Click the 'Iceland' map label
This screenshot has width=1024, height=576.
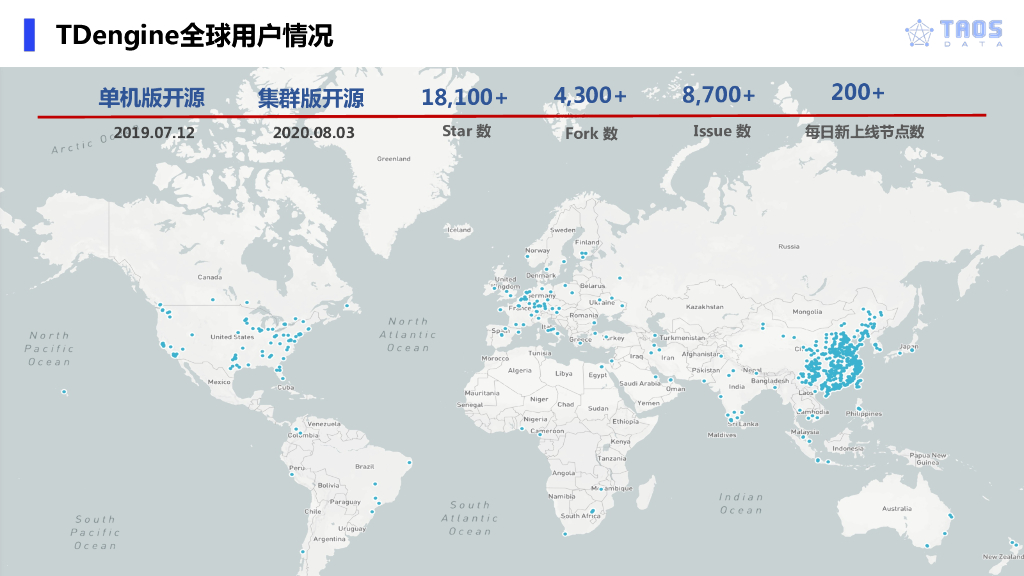[x=458, y=230]
